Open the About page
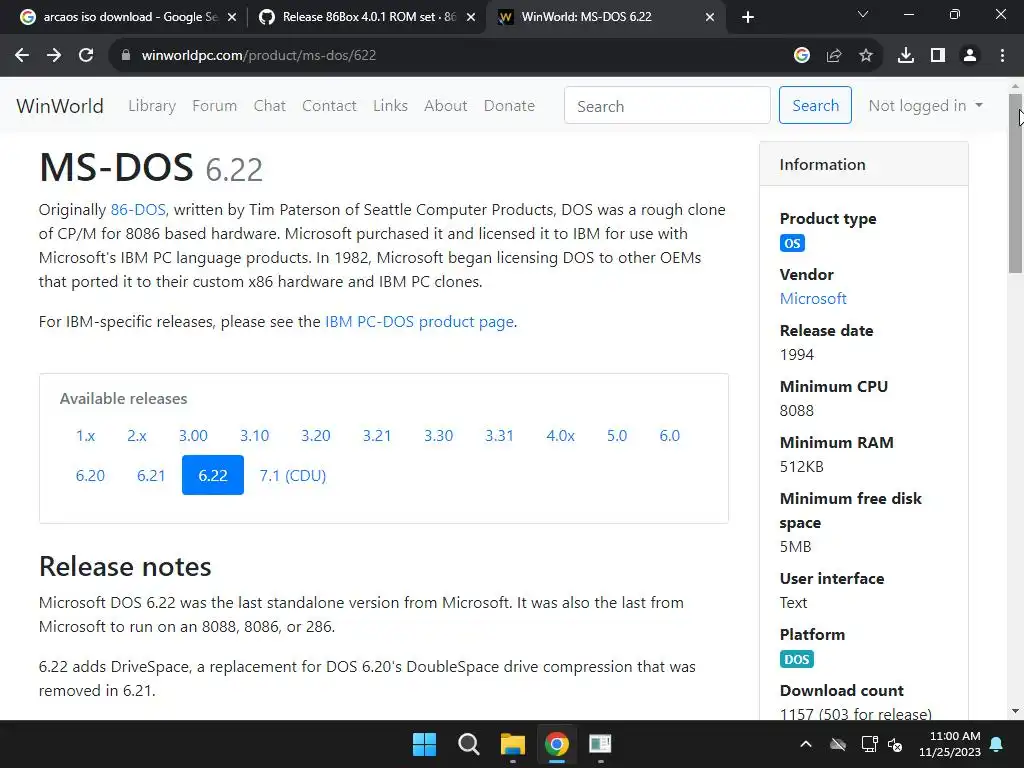 pos(445,106)
